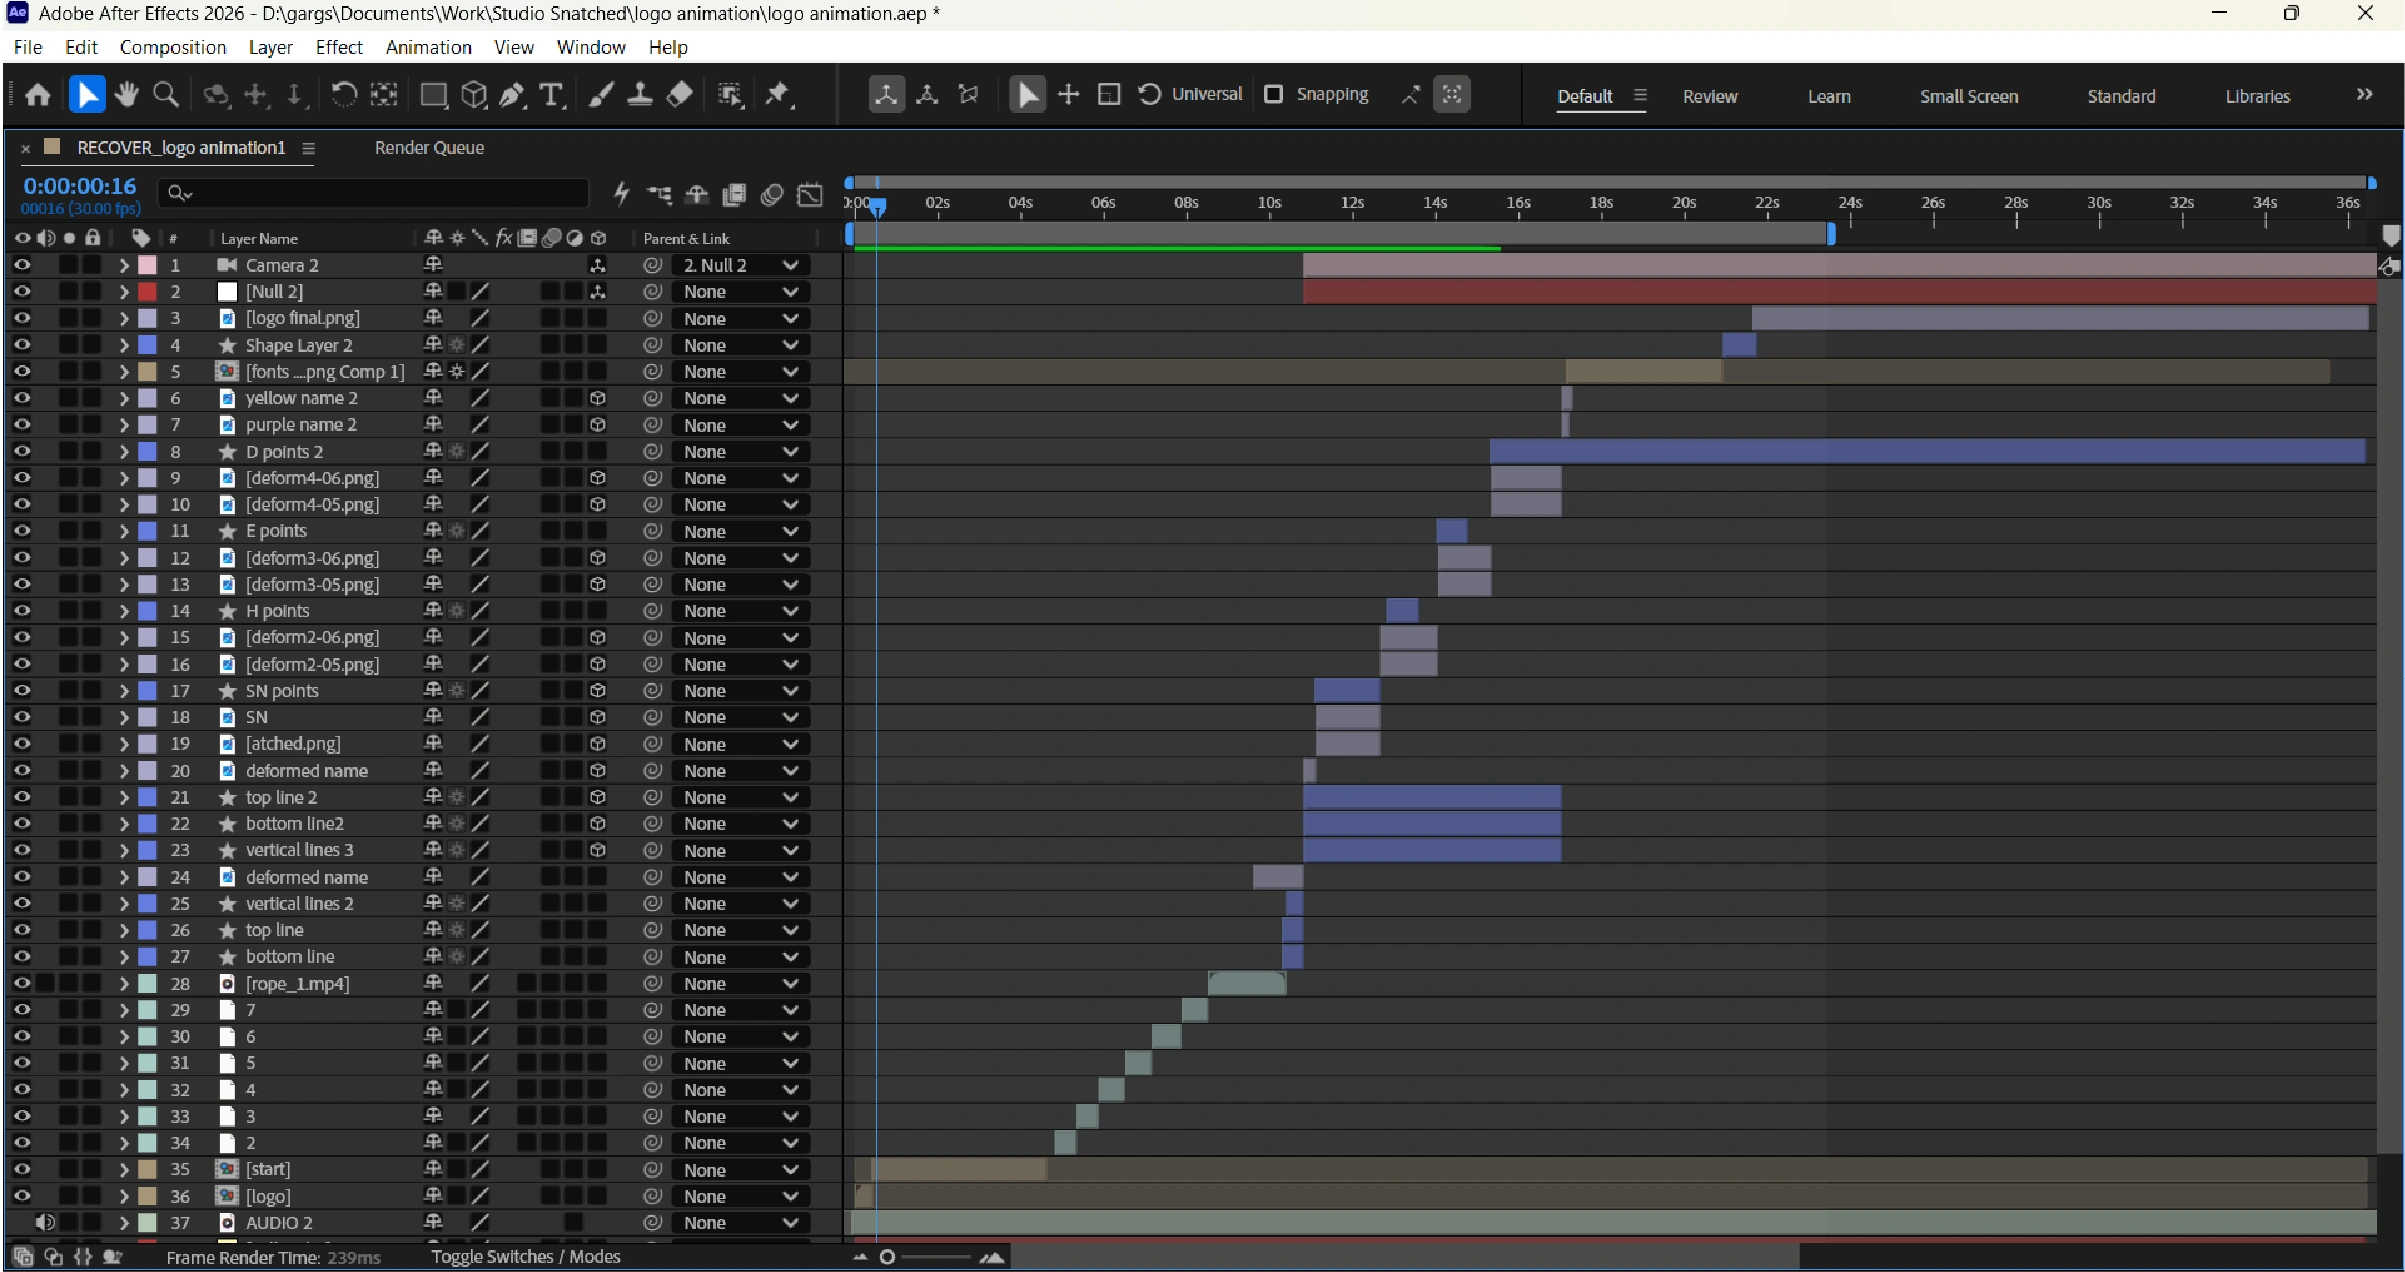Viewport: 2405px width, 1272px height.
Task: Hide the Shape Layer 2 layer
Action: point(21,345)
